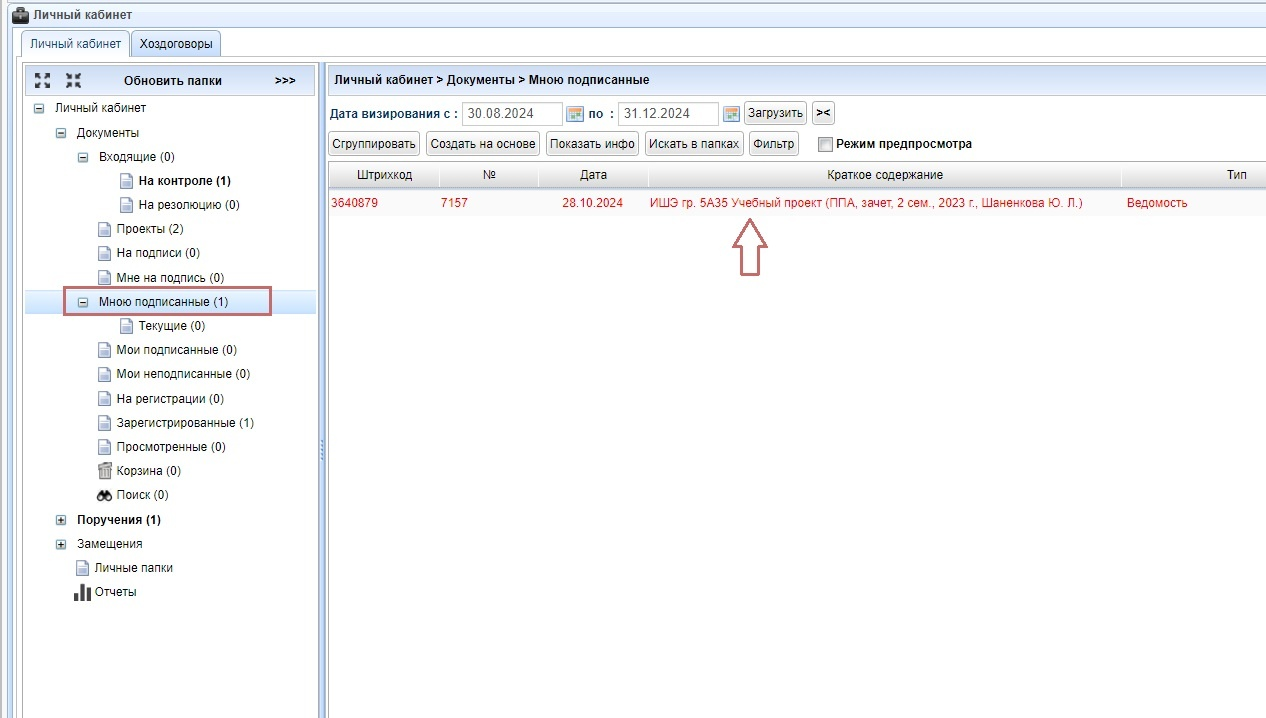Viewport: 1266px width, 718px height.
Task: Sort by the Штрихкод column header
Action: tap(384, 175)
